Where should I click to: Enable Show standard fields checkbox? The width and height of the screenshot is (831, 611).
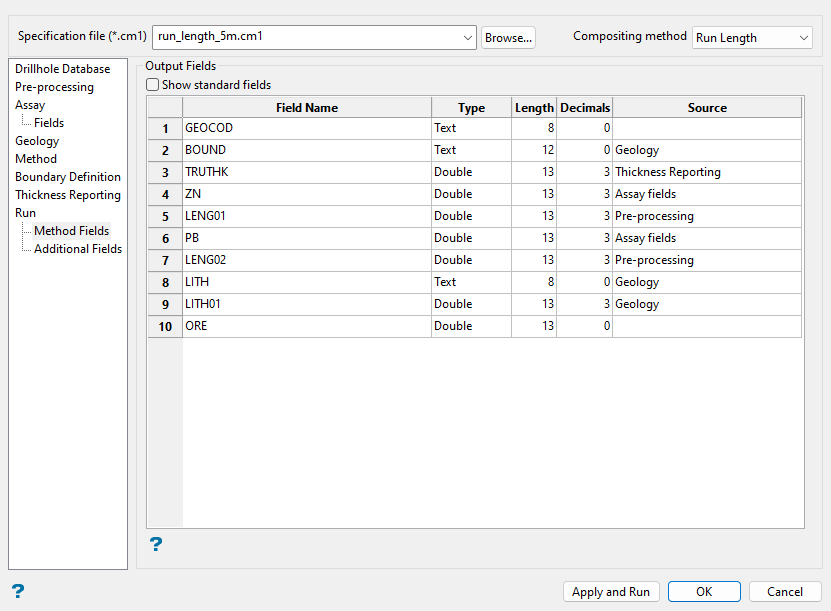click(x=153, y=85)
